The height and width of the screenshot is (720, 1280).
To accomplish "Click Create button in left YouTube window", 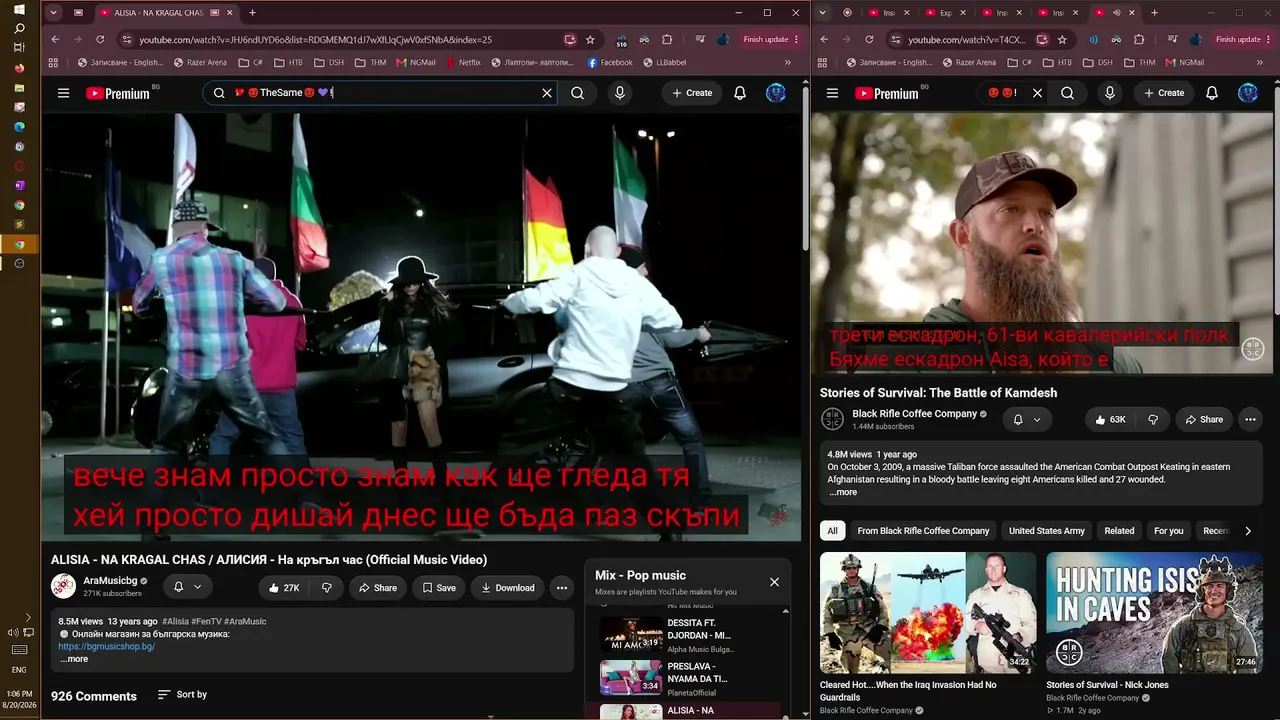I will (x=691, y=93).
